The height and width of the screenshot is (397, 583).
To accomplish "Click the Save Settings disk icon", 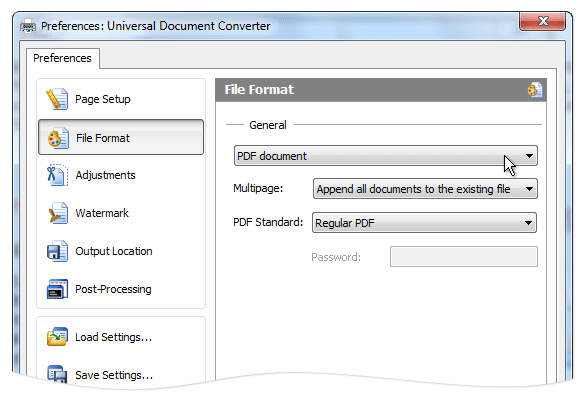I will (x=57, y=373).
